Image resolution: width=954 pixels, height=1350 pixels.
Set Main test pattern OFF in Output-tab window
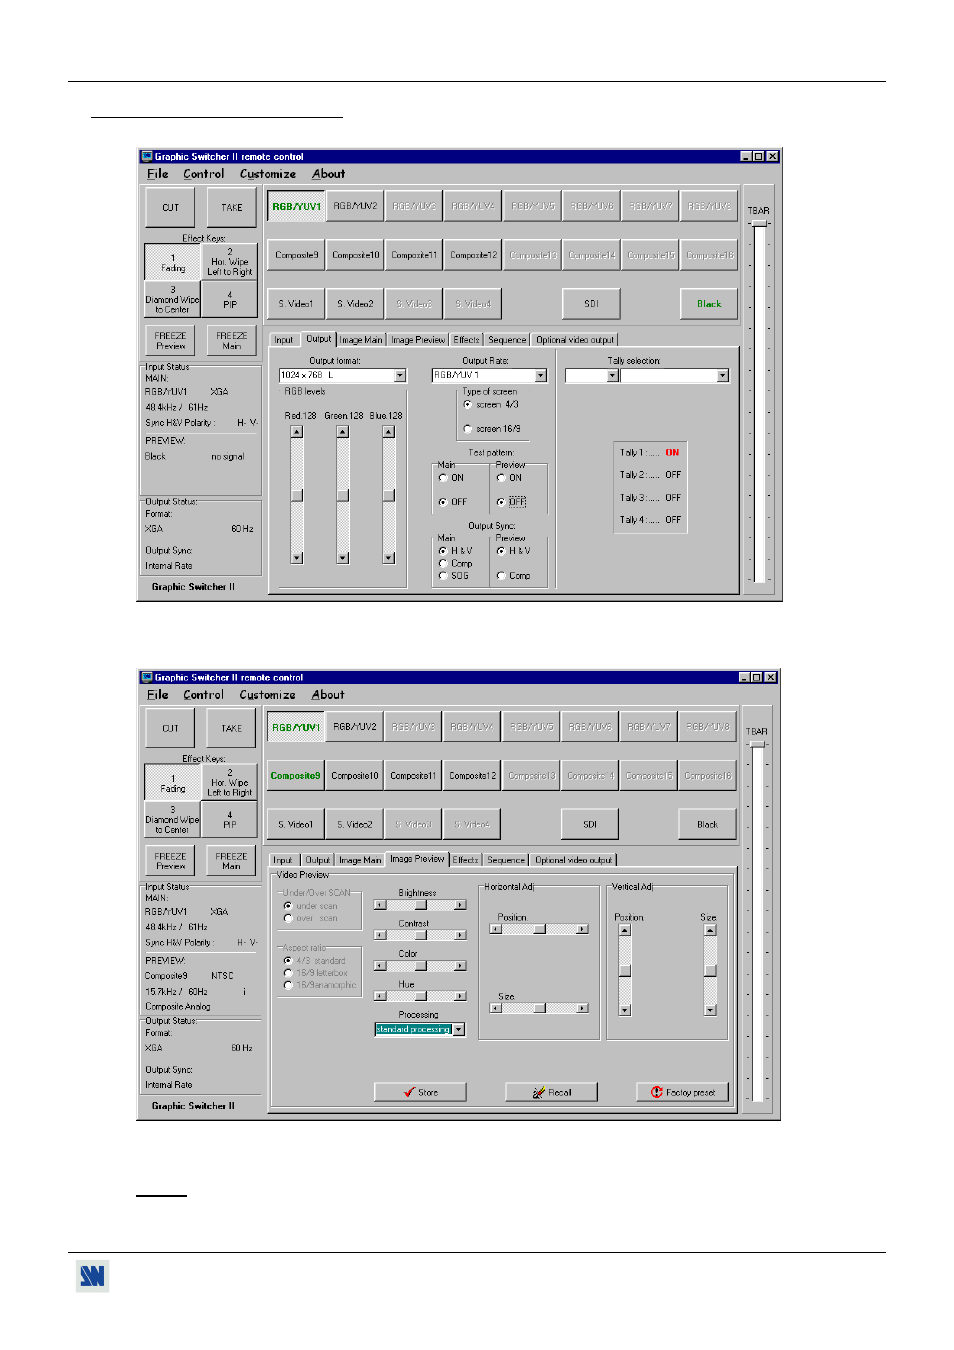coord(443,502)
